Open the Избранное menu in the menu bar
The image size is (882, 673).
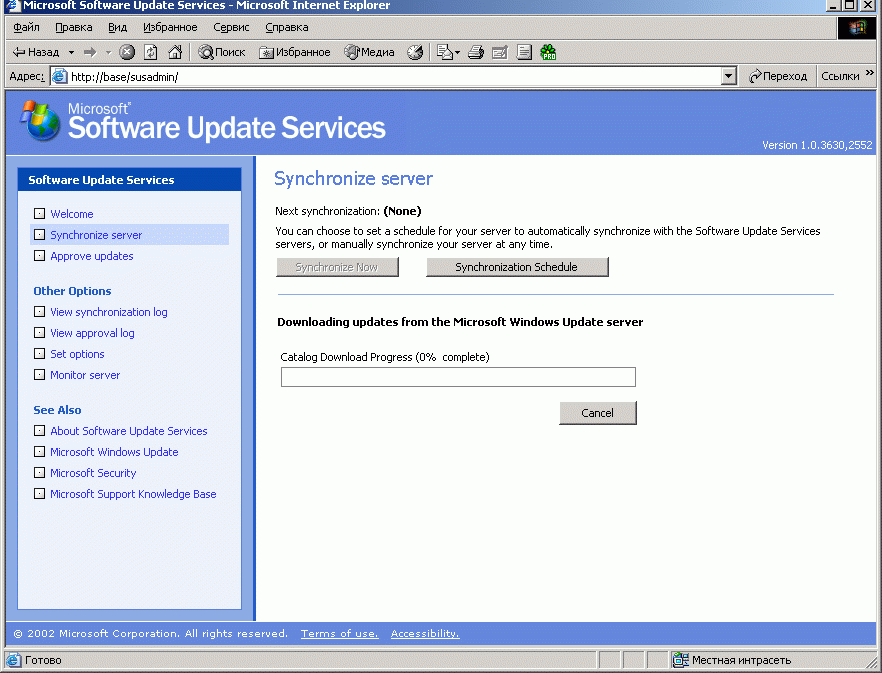click(x=170, y=27)
